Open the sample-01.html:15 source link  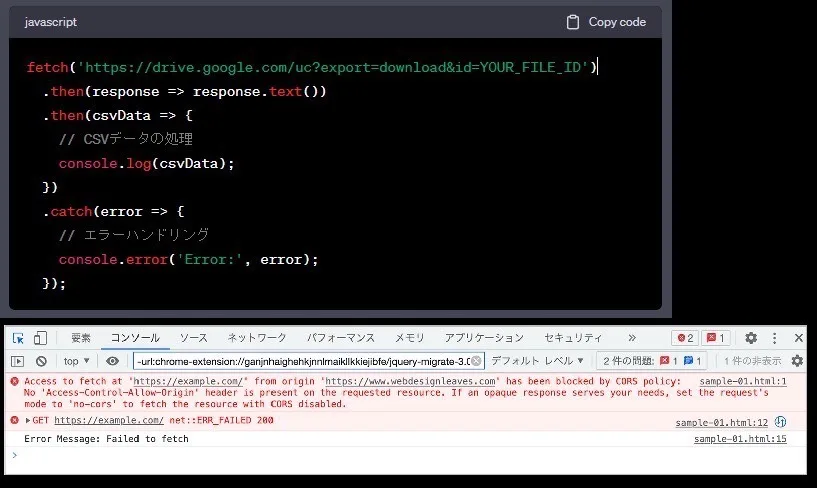pyautogui.click(x=740, y=439)
